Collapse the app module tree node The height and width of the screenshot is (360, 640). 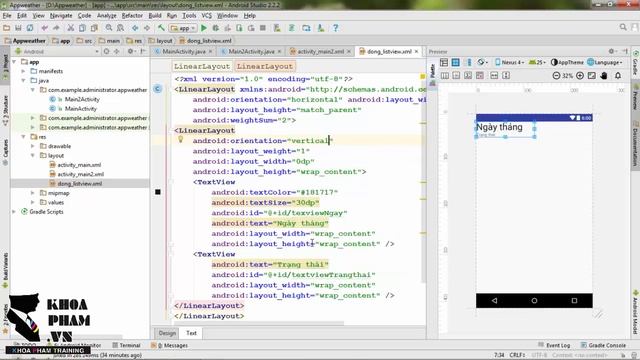click(14, 62)
